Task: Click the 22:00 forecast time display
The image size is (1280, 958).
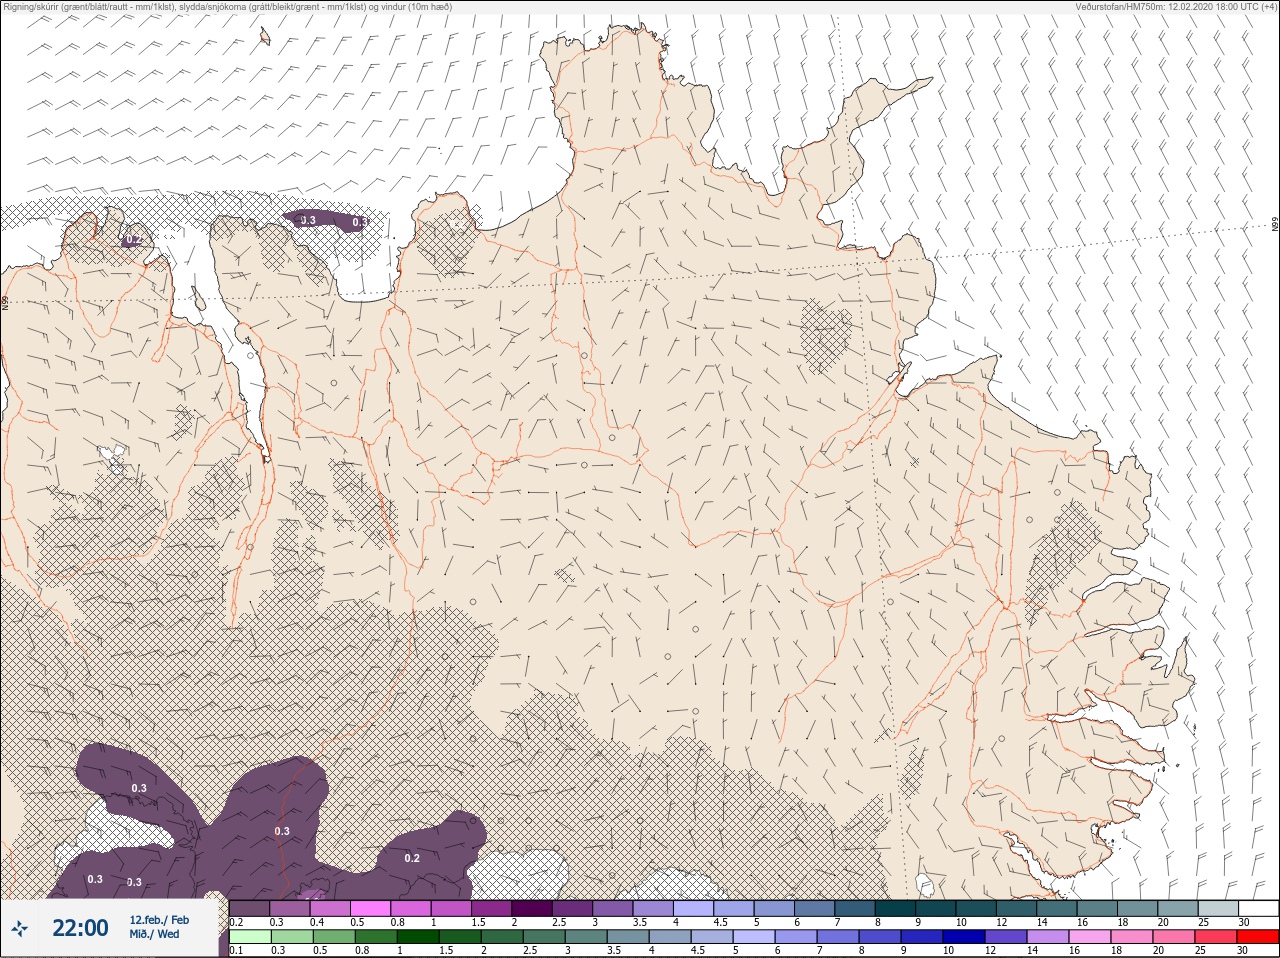Action: (80, 928)
